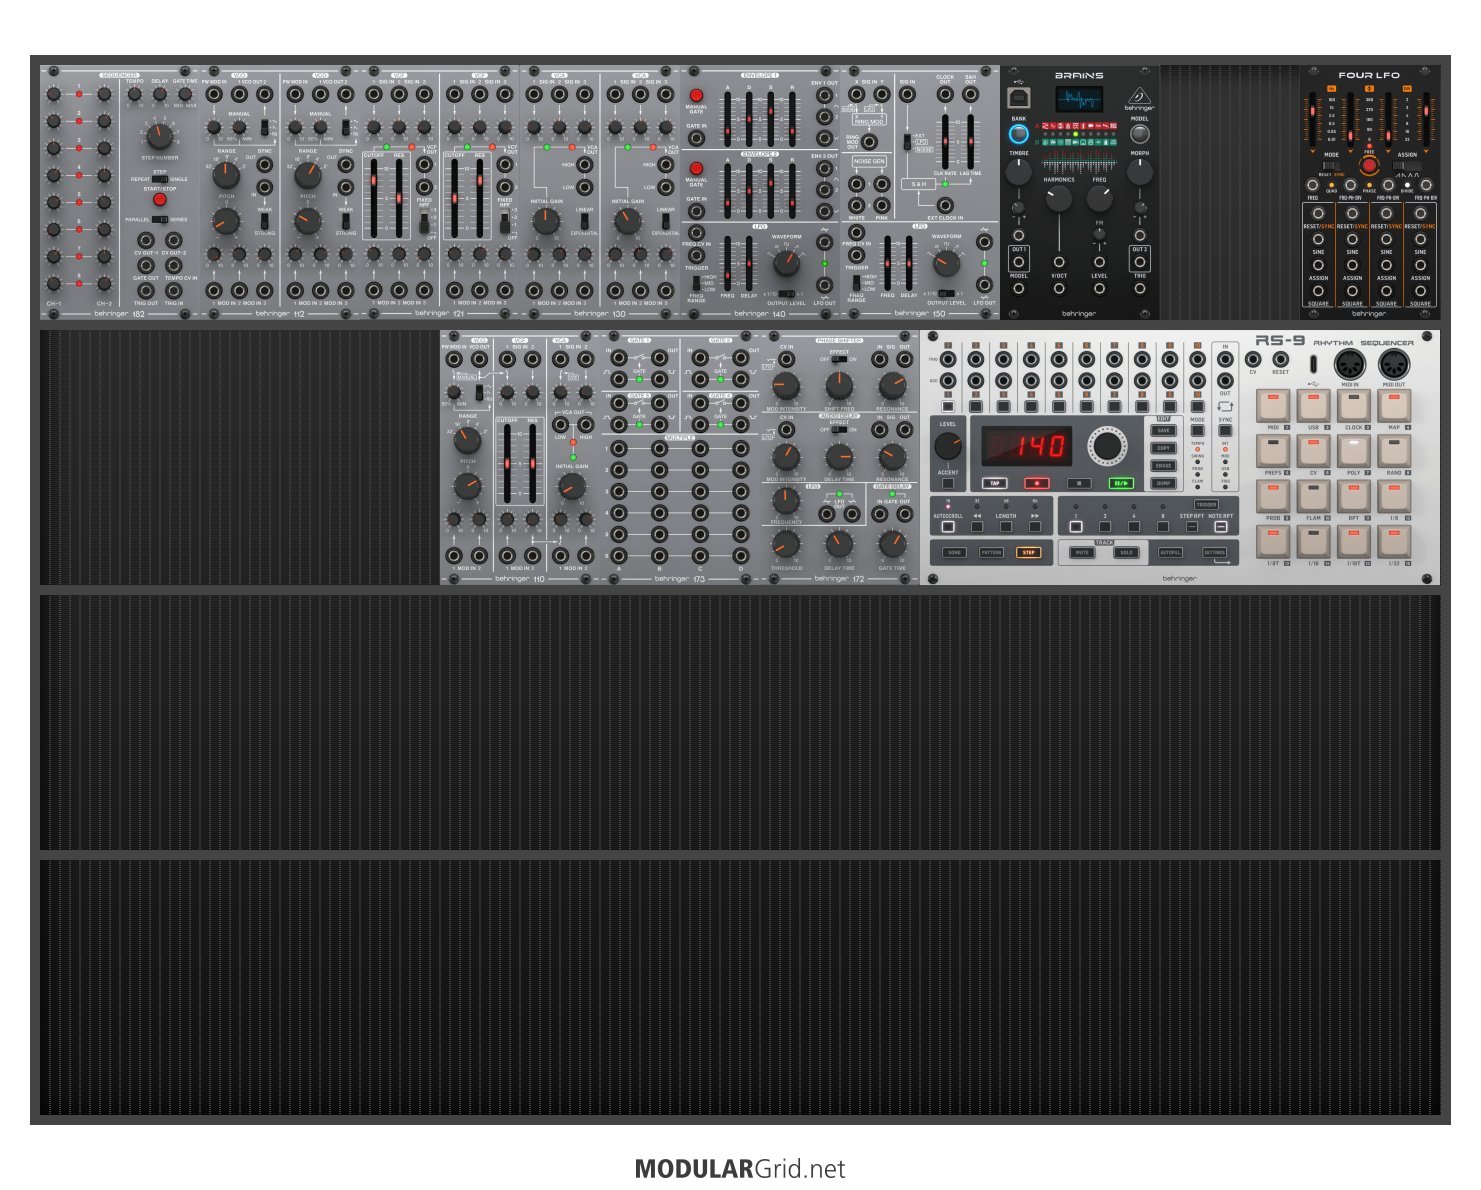Hit the MIDI pad on RS-9
The image size is (1481, 1190).
pyautogui.click(x=1273, y=406)
